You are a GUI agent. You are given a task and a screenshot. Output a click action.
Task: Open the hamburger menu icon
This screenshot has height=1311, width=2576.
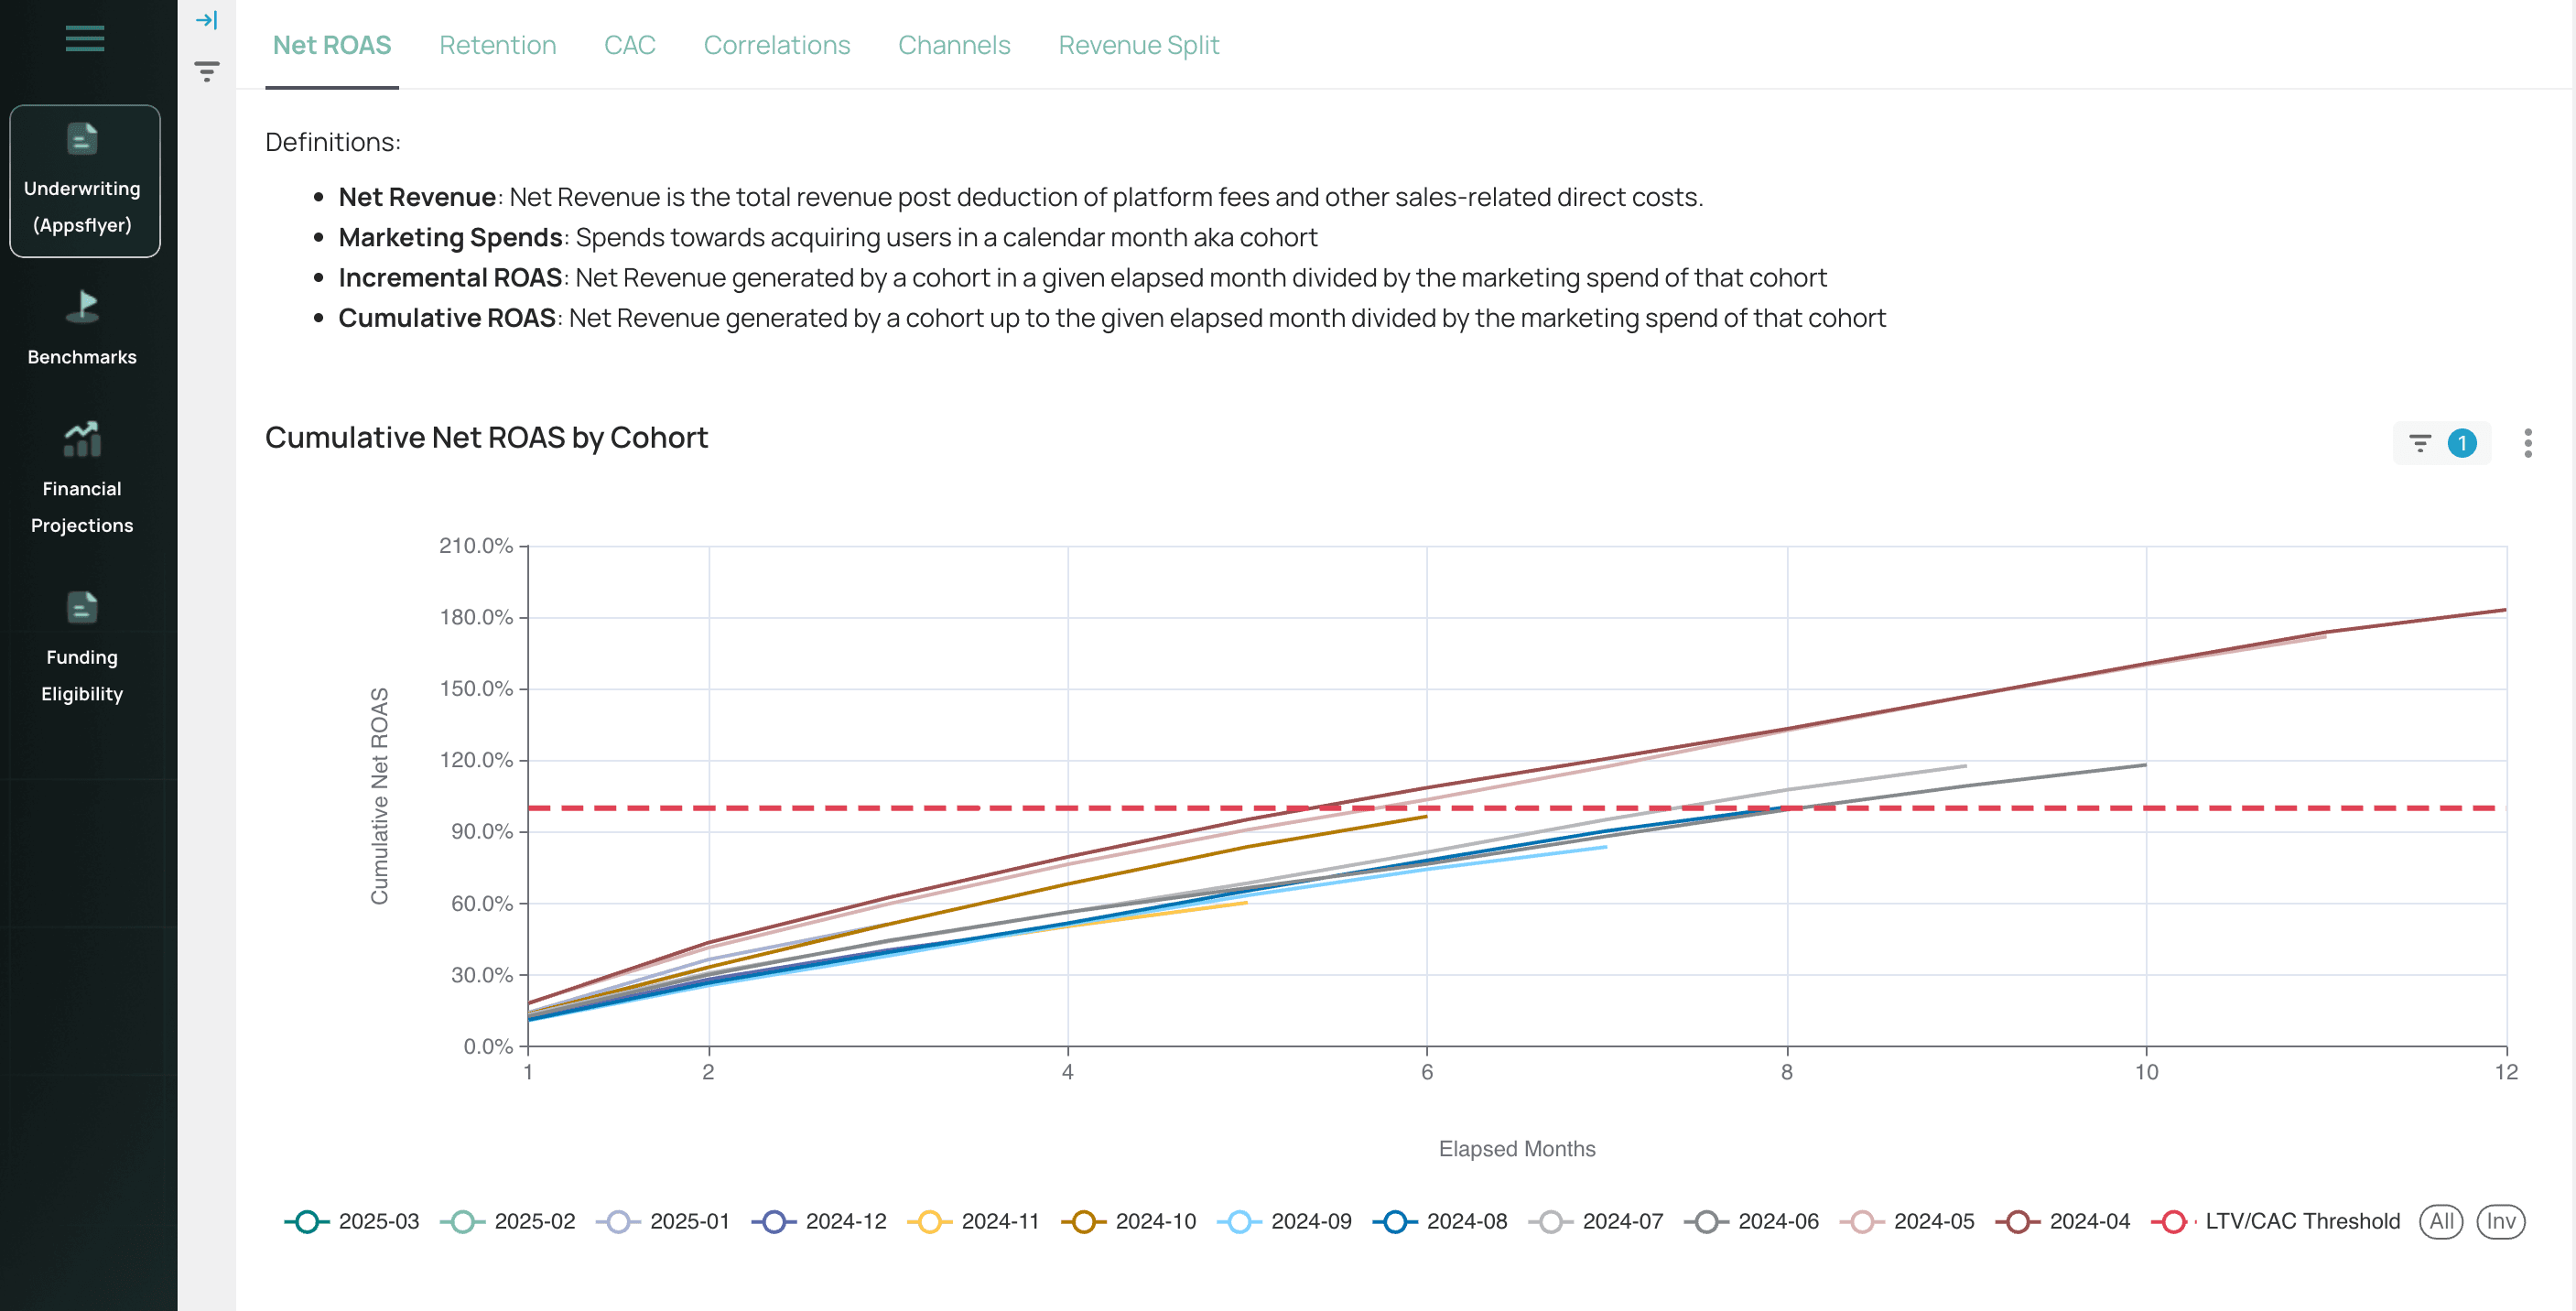(x=84, y=38)
